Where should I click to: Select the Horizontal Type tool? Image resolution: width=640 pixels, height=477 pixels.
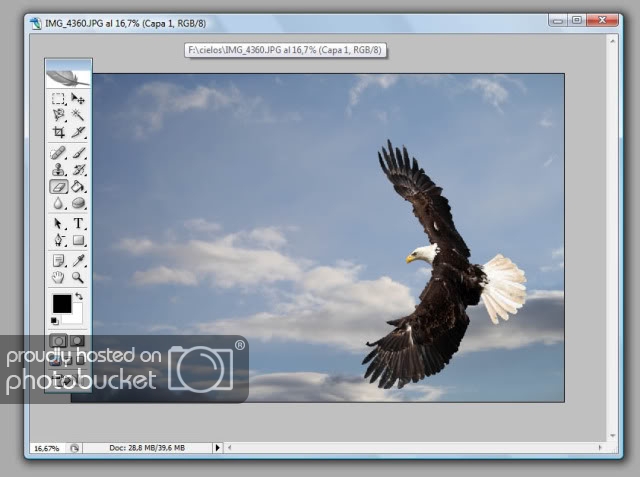click(x=78, y=224)
